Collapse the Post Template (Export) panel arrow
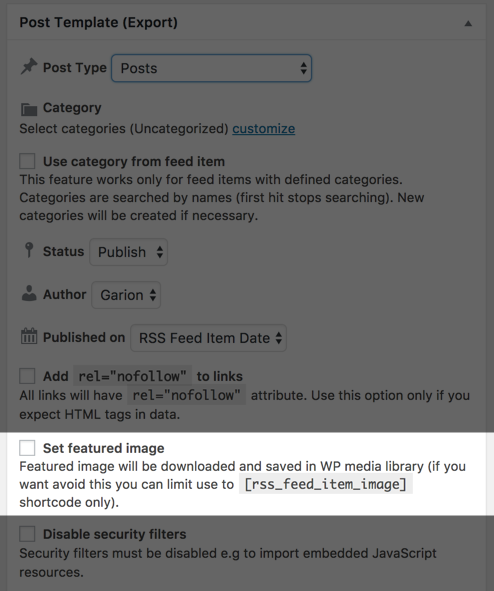The width and height of the screenshot is (494, 591). (x=468, y=23)
